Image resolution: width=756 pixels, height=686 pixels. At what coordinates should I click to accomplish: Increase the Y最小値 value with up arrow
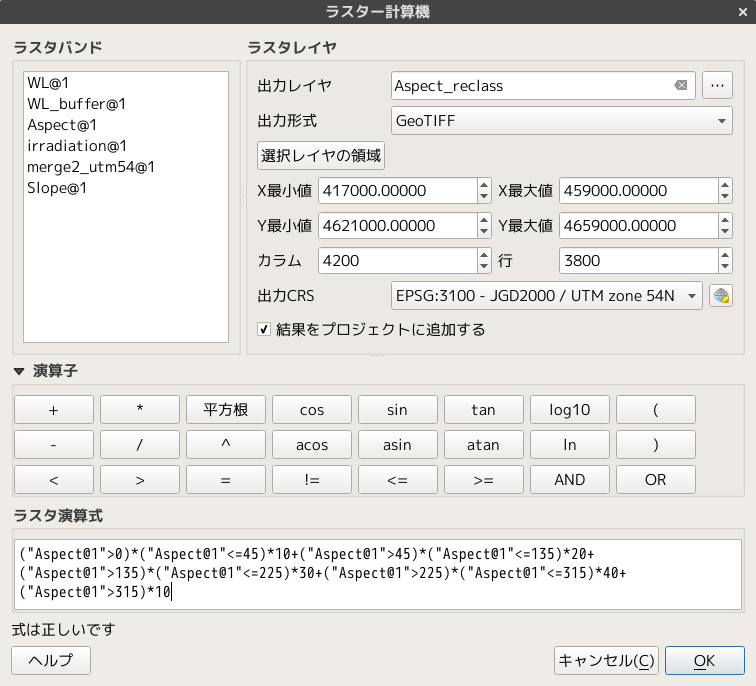484,219
